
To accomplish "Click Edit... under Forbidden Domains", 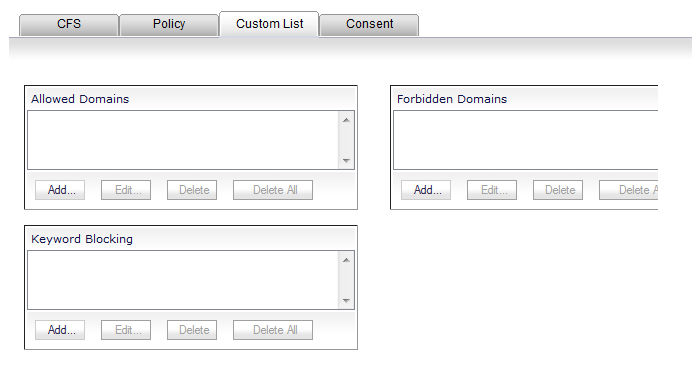I will pyautogui.click(x=492, y=190).
